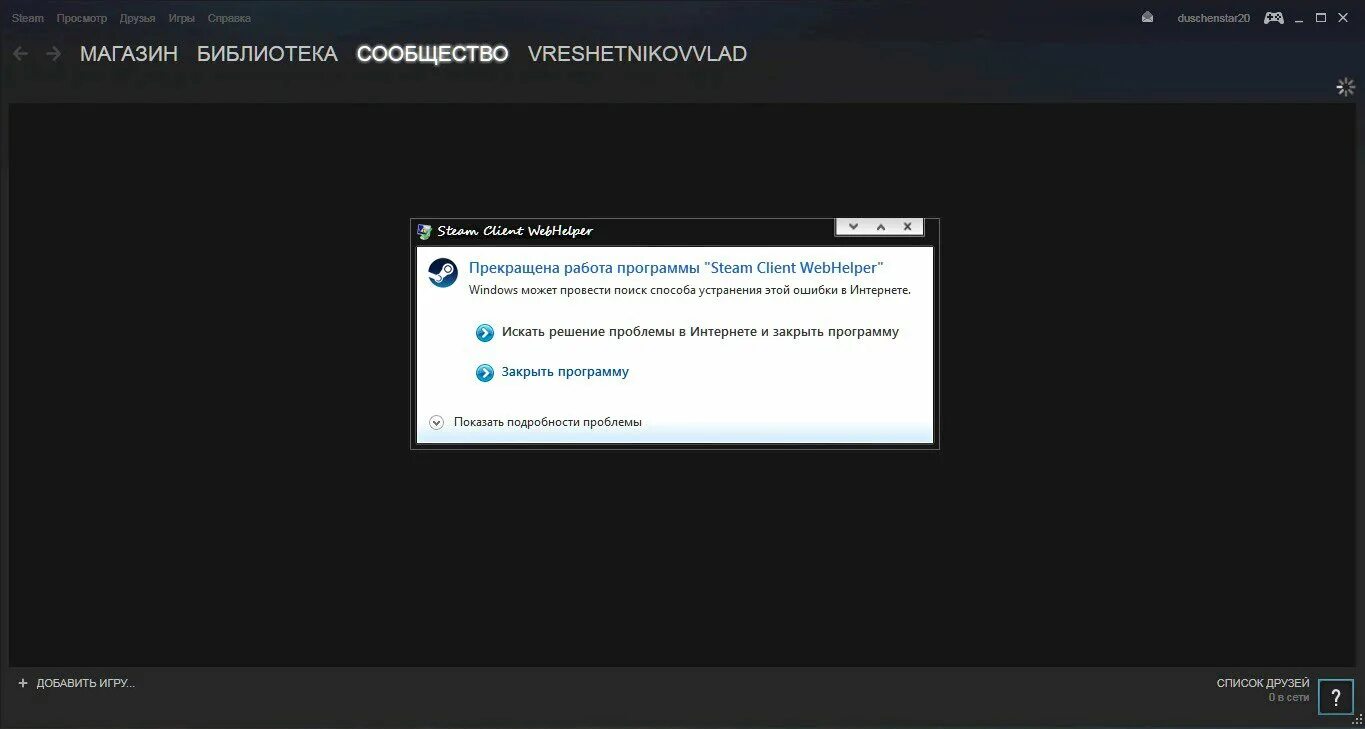Click the dialog's up chevron button
This screenshot has height=729, width=1365.
[x=881, y=227]
